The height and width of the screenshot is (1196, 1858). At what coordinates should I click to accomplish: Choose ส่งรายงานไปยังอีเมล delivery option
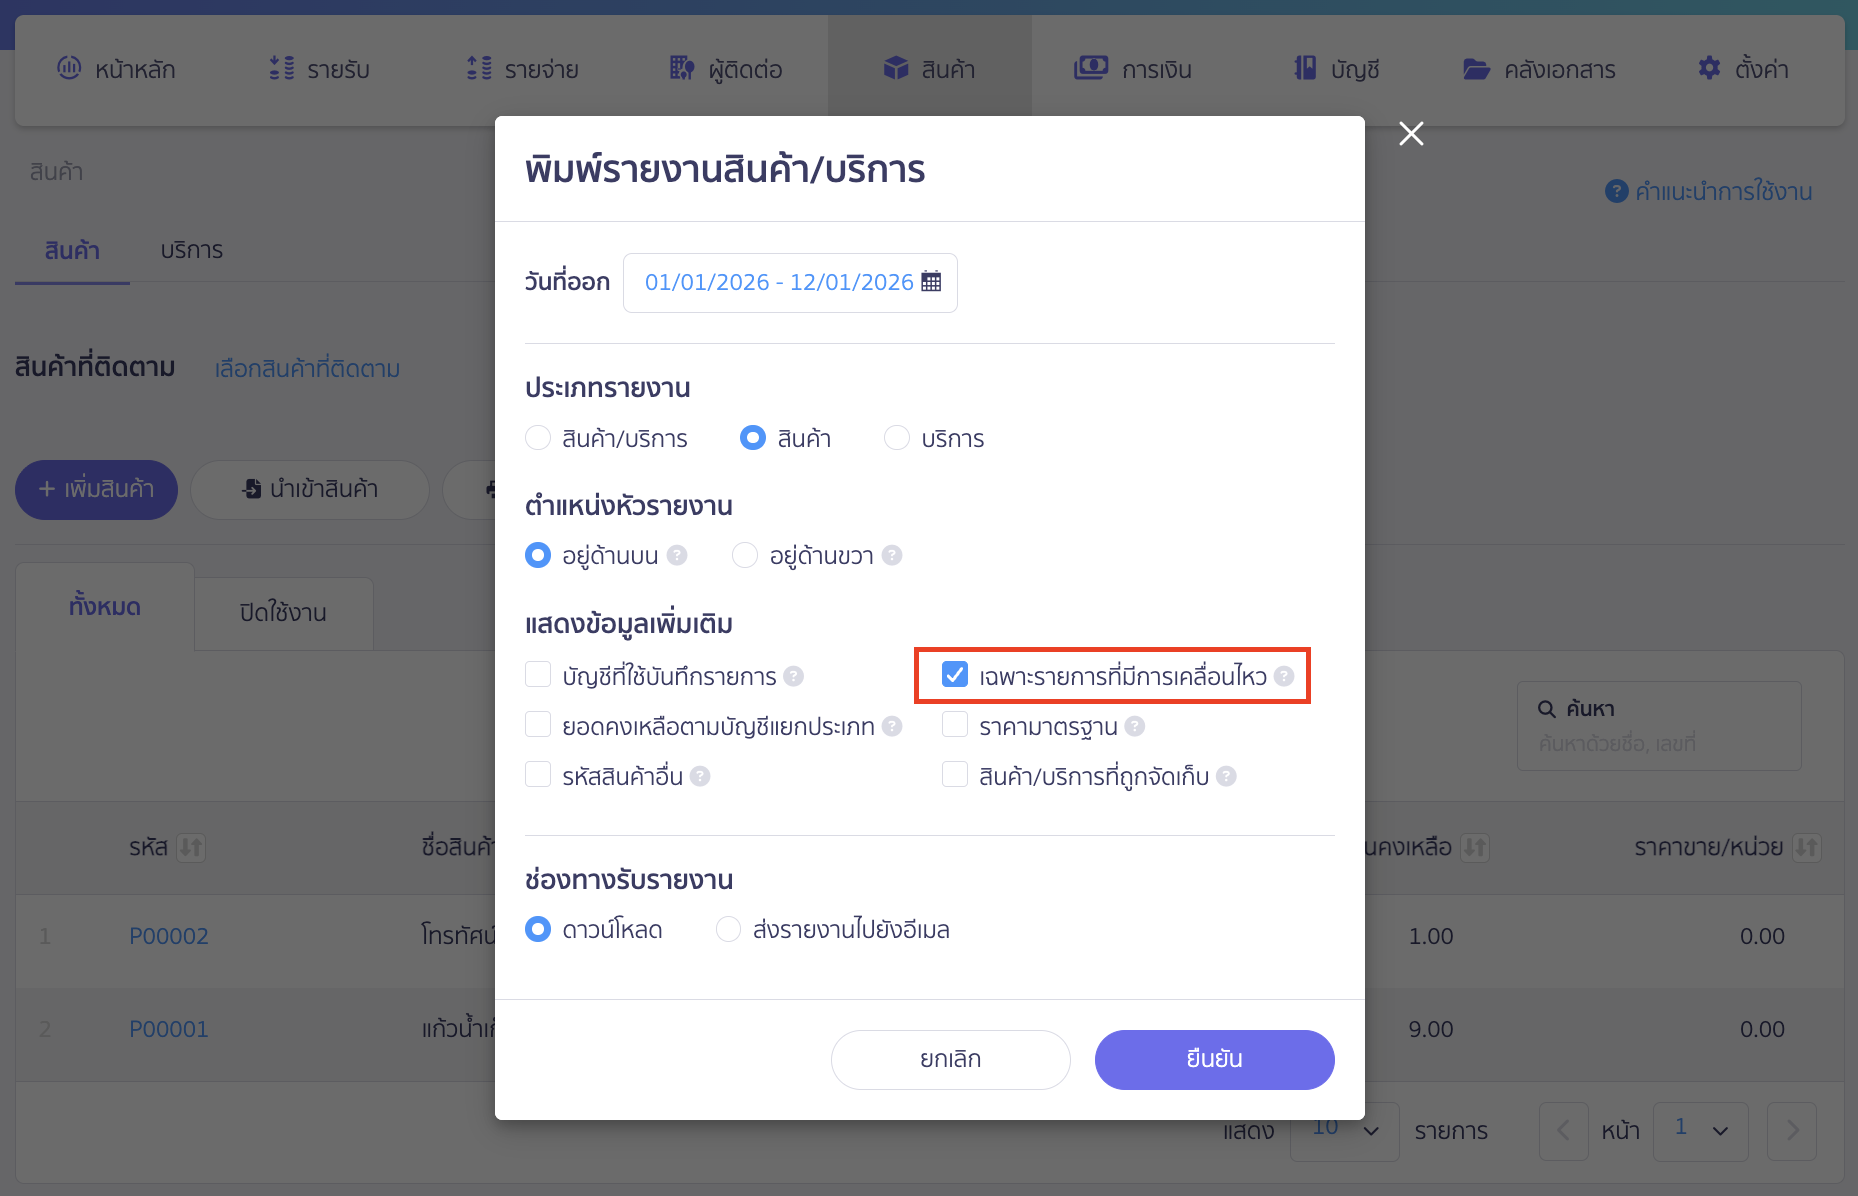(x=728, y=929)
